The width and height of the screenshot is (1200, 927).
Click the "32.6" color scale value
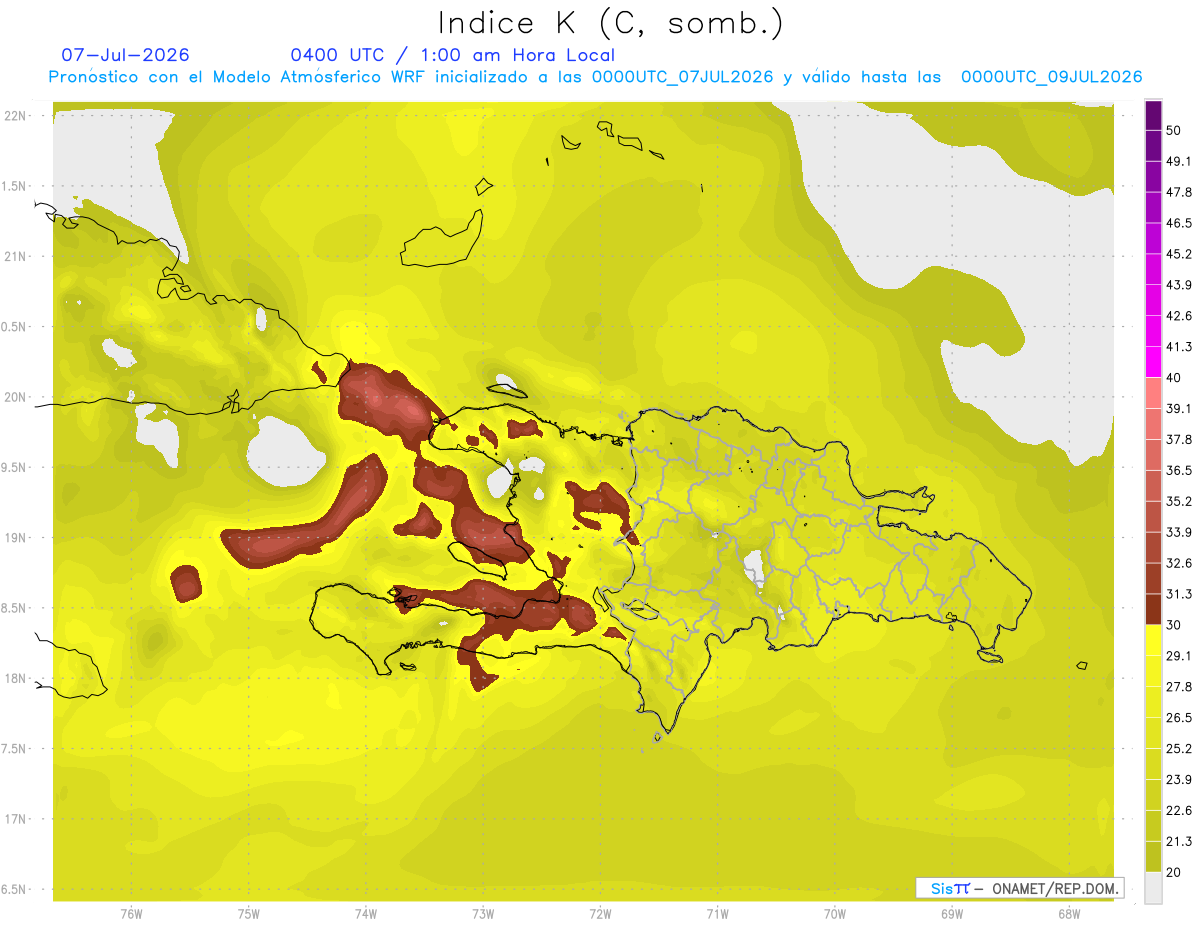[x=1179, y=563]
